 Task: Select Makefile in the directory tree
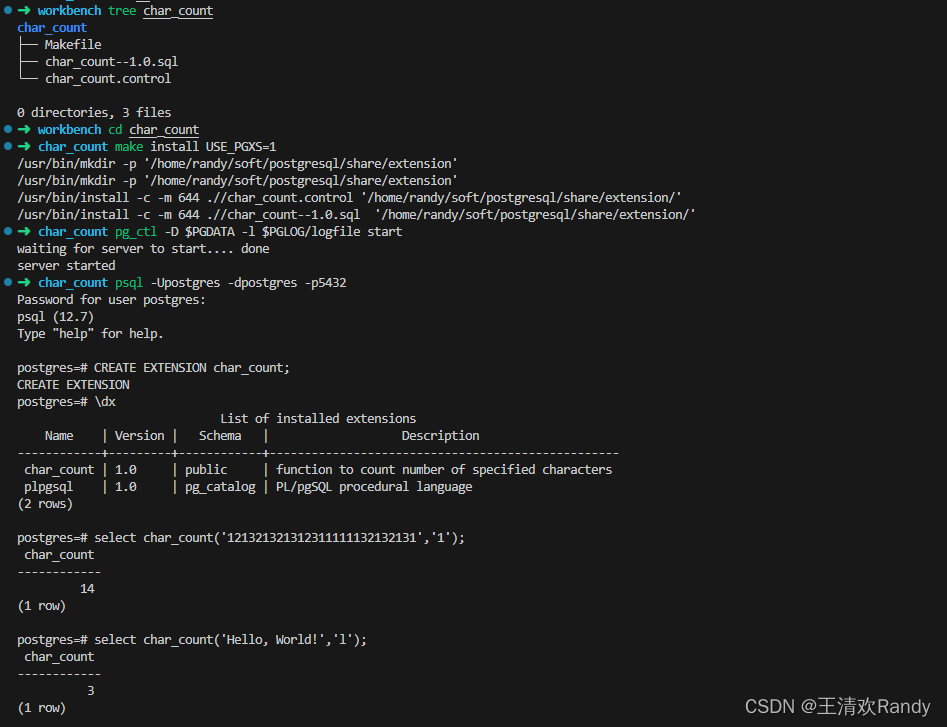coord(73,44)
